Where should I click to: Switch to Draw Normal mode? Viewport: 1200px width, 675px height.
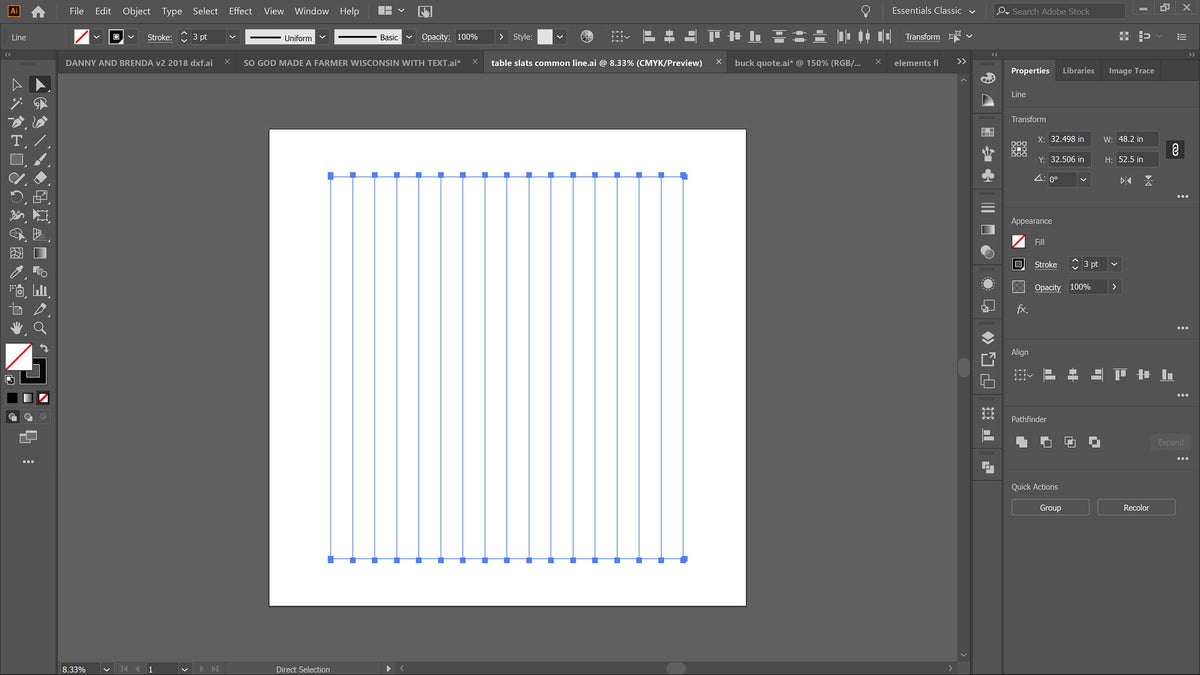(13, 417)
